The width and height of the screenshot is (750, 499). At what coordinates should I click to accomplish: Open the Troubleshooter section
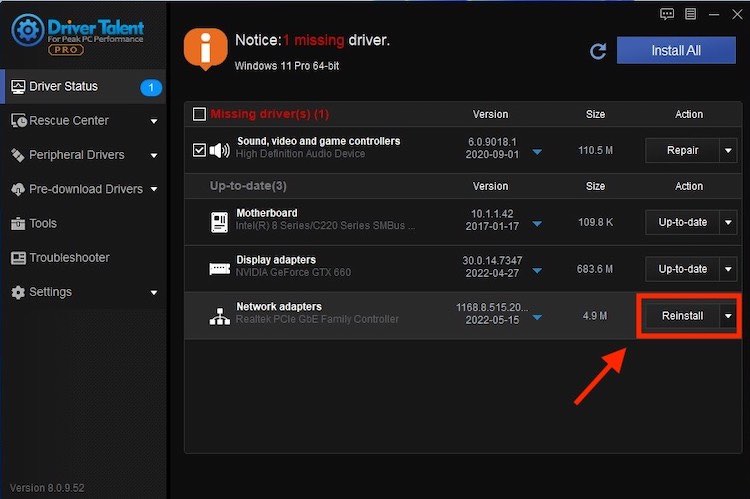coord(83,258)
